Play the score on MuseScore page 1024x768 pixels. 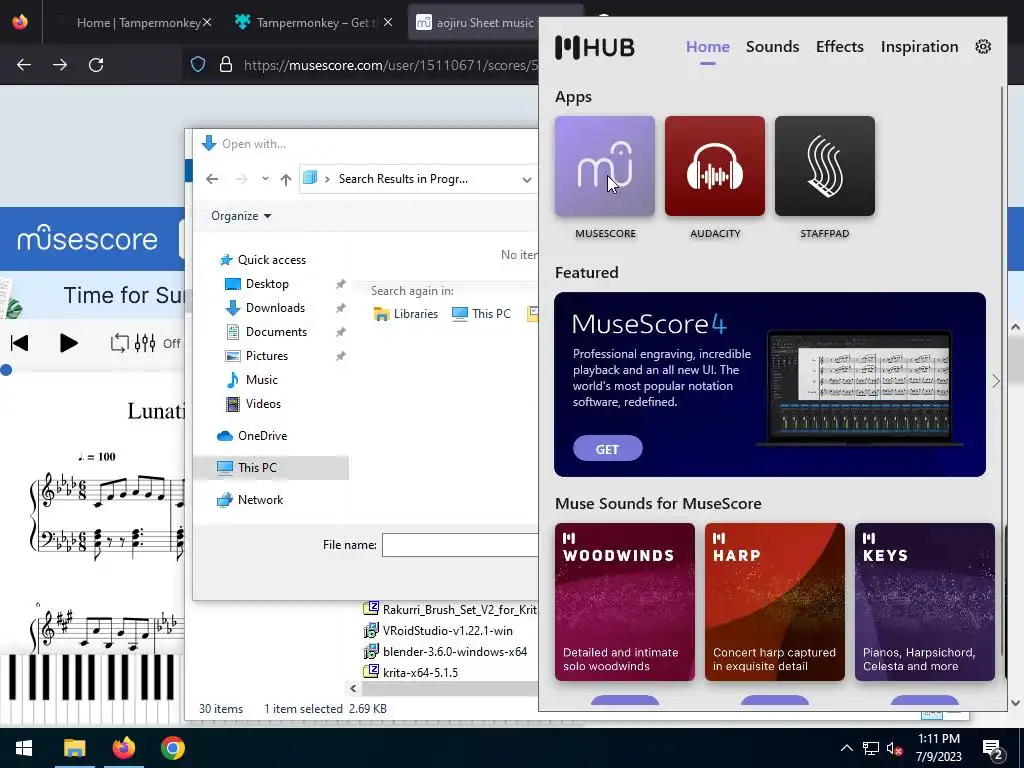click(69, 343)
